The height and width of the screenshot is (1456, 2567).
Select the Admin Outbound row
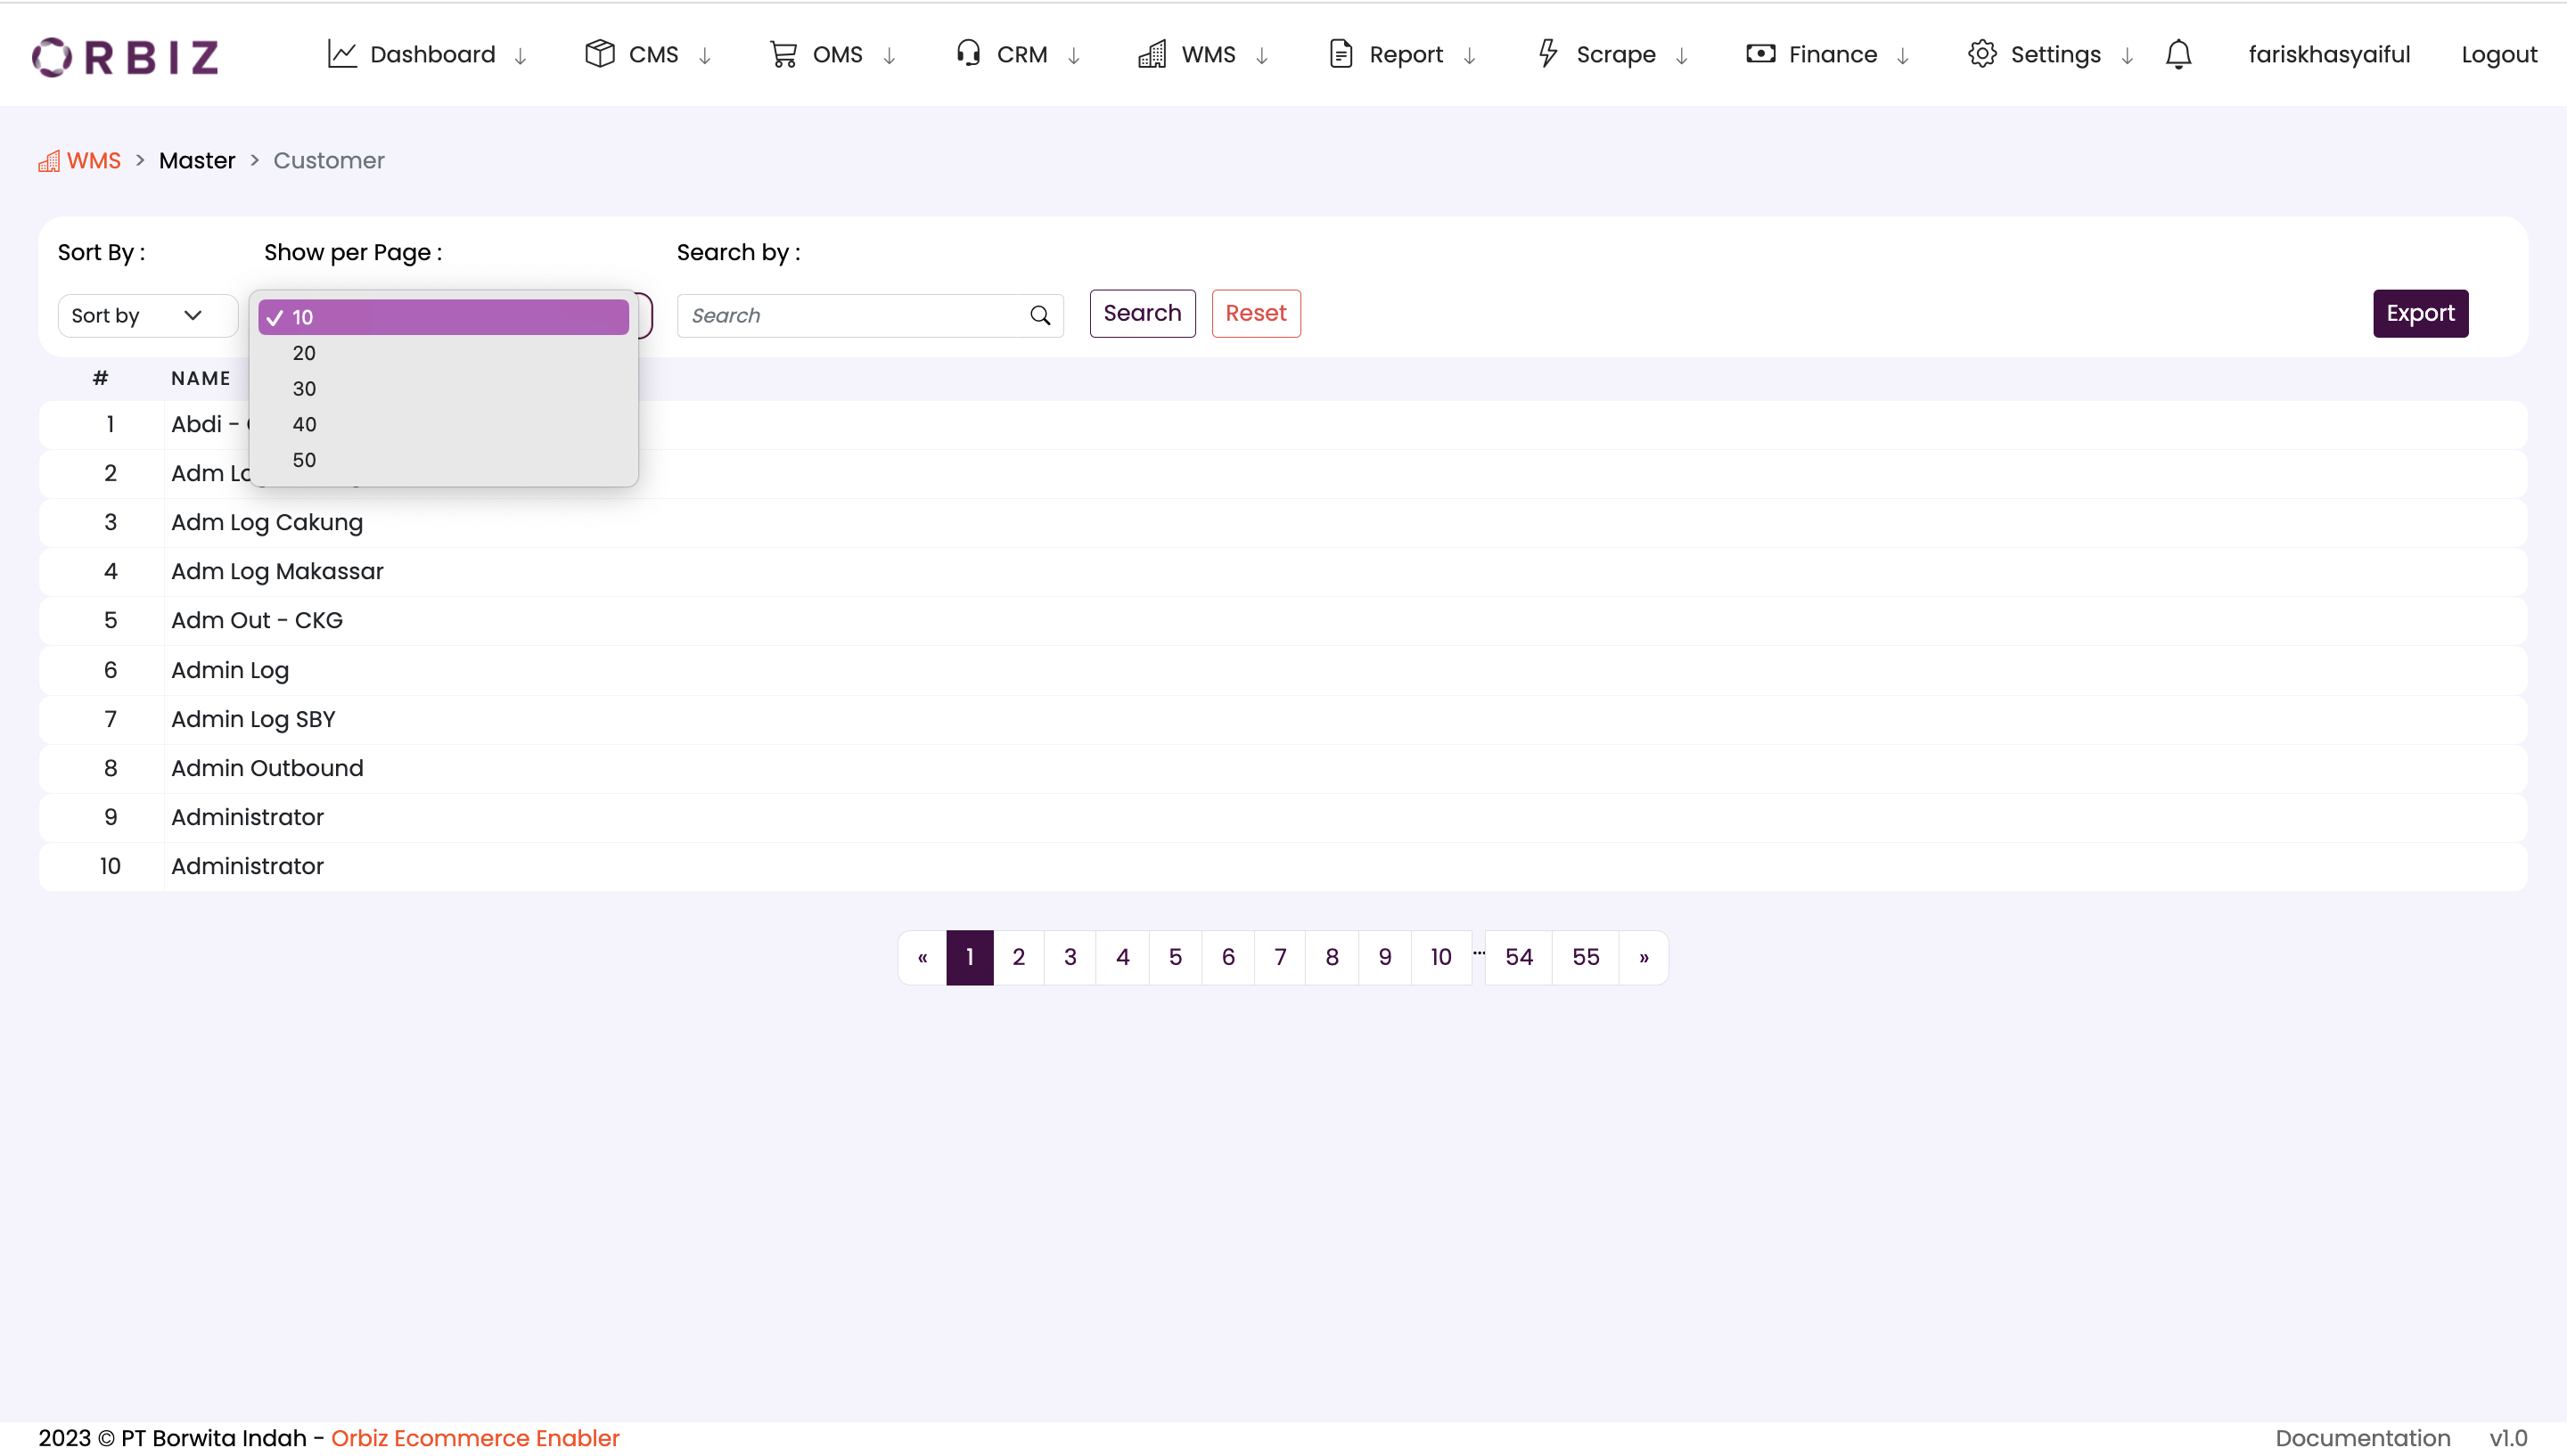pyautogui.click(x=1283, y=769)
